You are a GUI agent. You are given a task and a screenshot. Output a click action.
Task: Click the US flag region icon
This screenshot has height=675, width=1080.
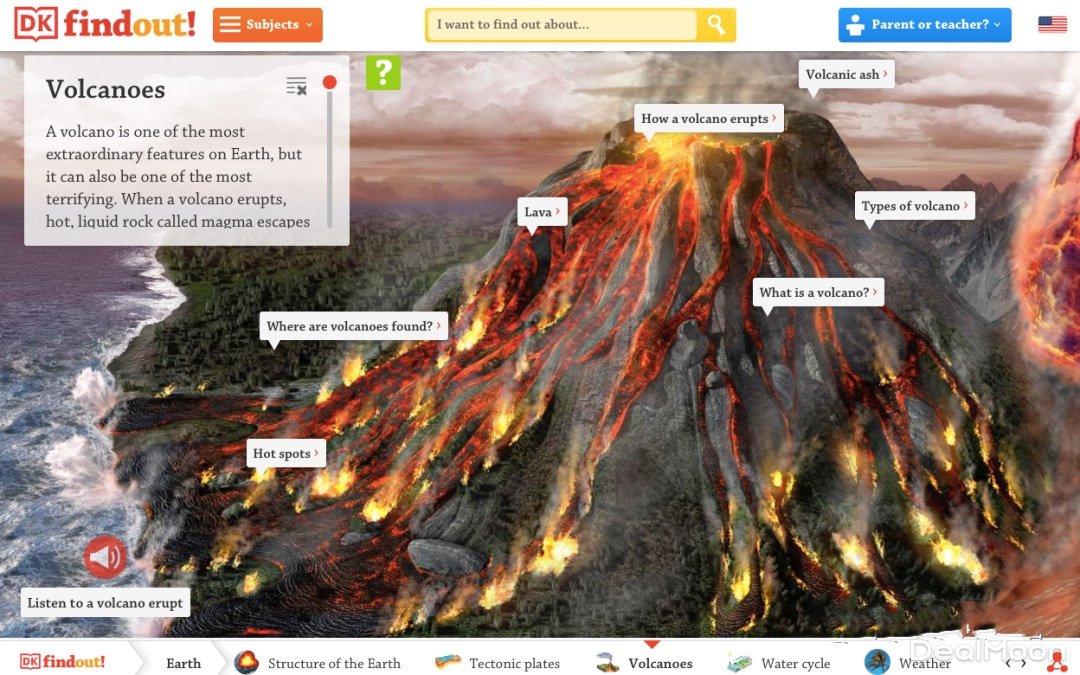pyautogui.click(x=1052, y=24)
